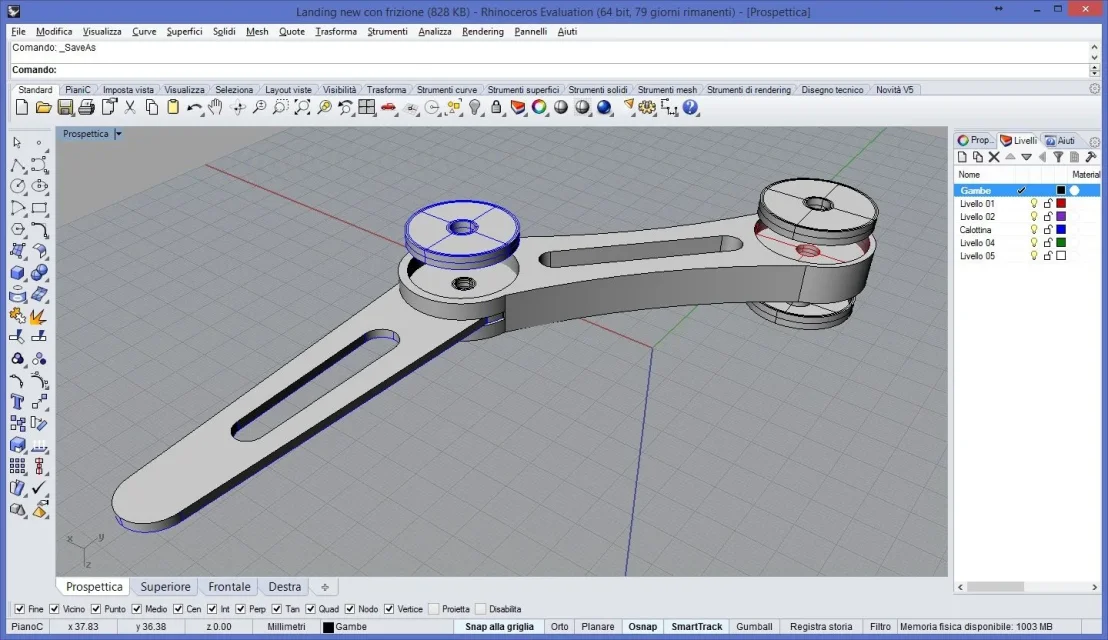Enable the Proietta checkbox
This screenshot has width=1108, height=640.
click(x=434, y=609)
